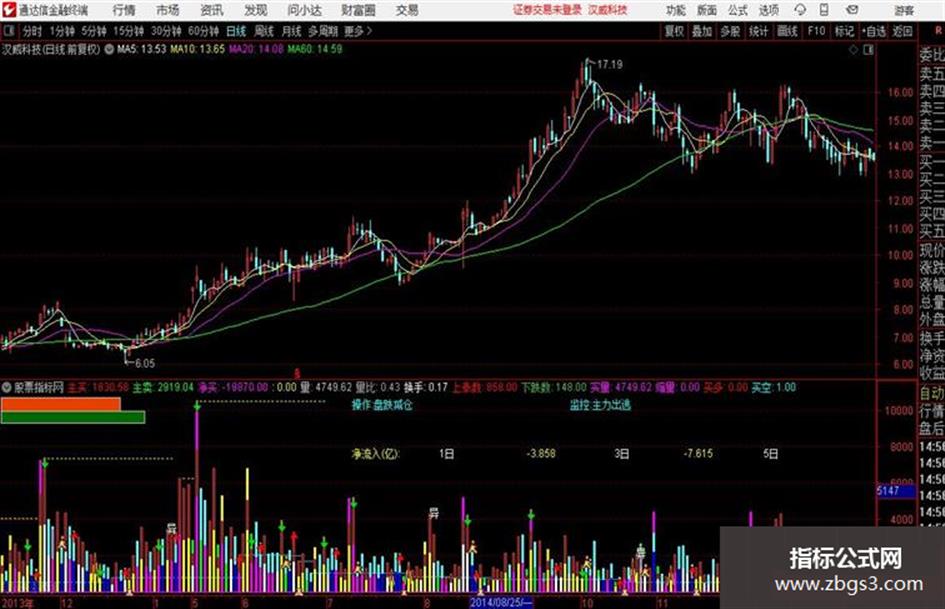The height and width of the screenshot is (609, 945).
Task: Click the 监控 主力出逃 signal text
Action: pyautogui.click(x=600, y=405)
